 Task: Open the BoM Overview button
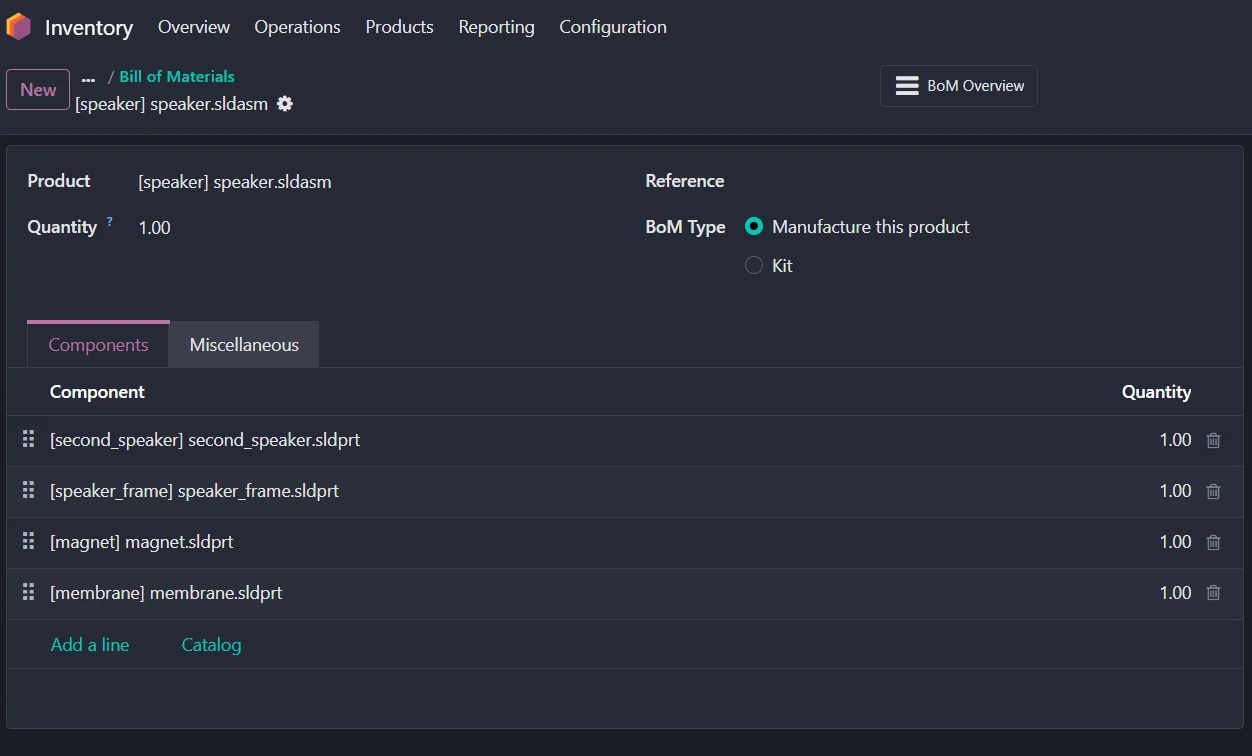click(x=959, y=86)
